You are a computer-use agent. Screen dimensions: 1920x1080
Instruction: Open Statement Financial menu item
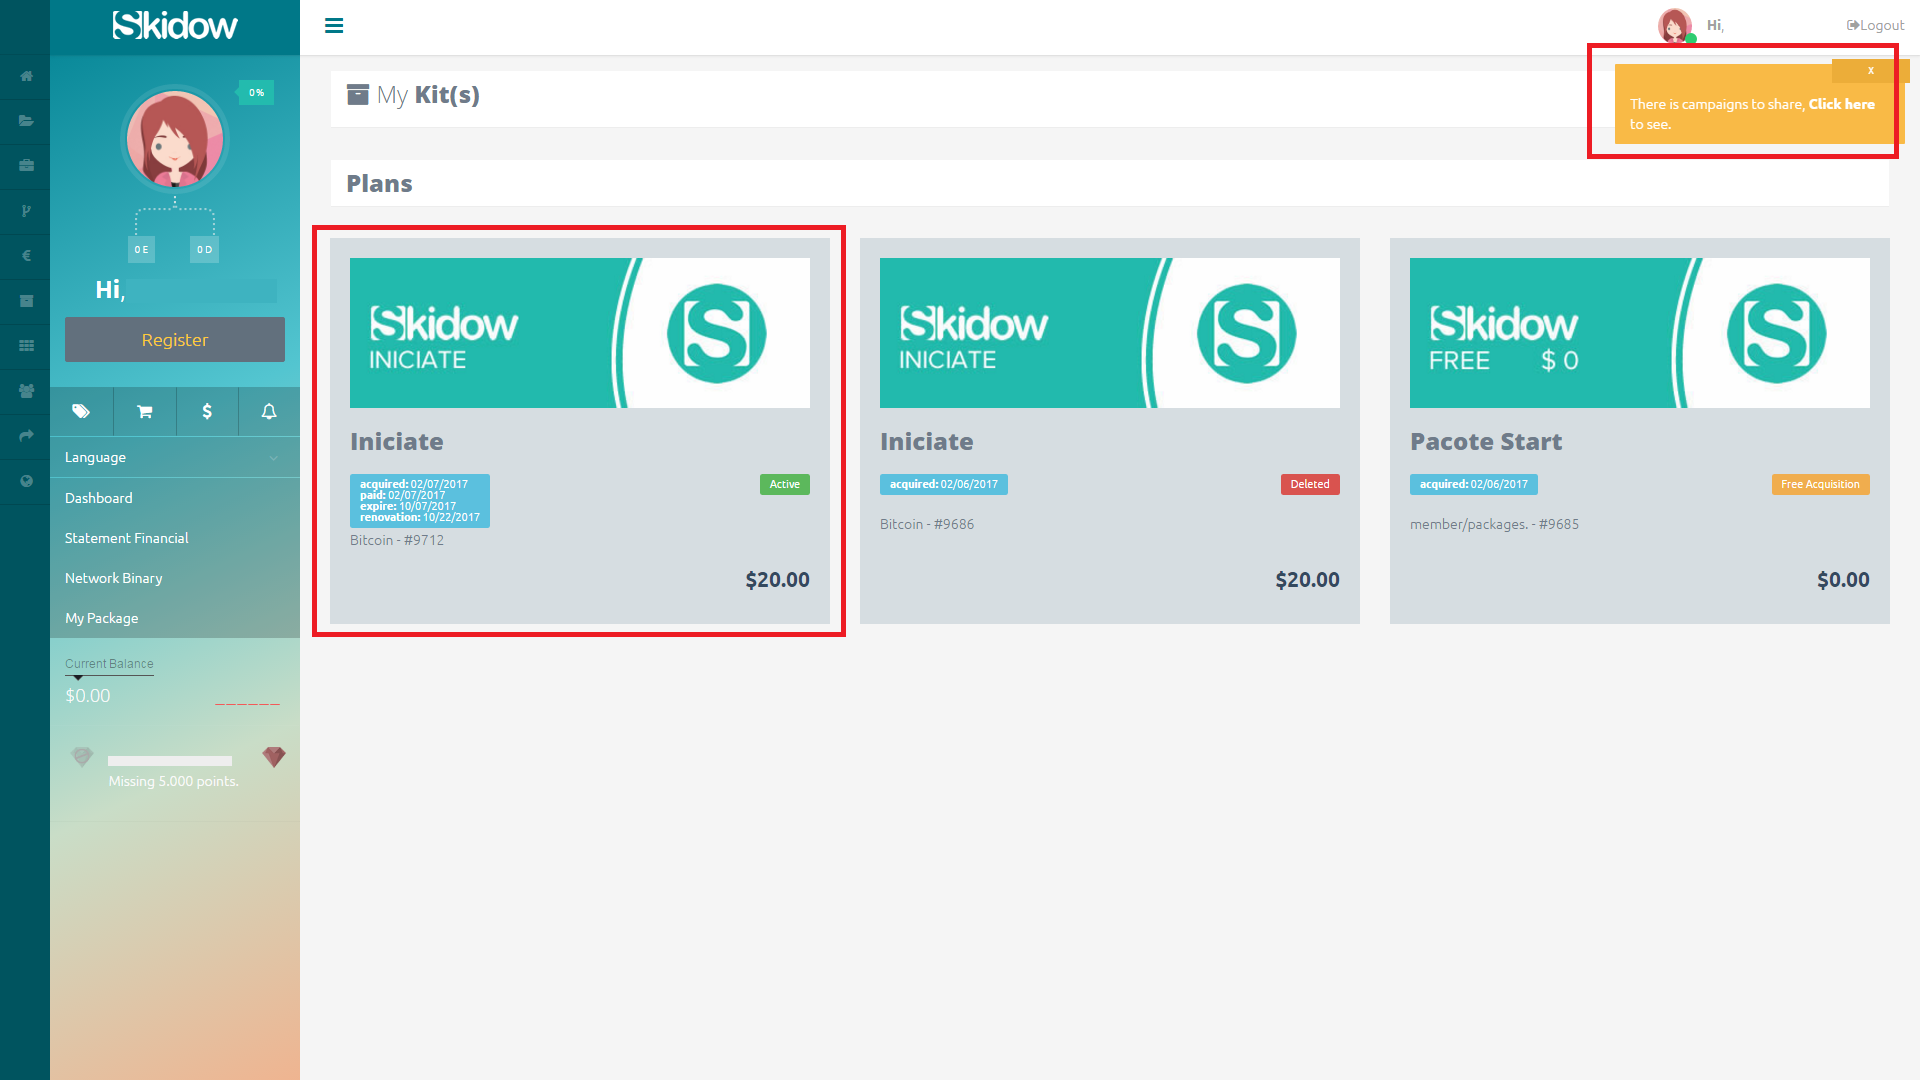coord(175,538)
